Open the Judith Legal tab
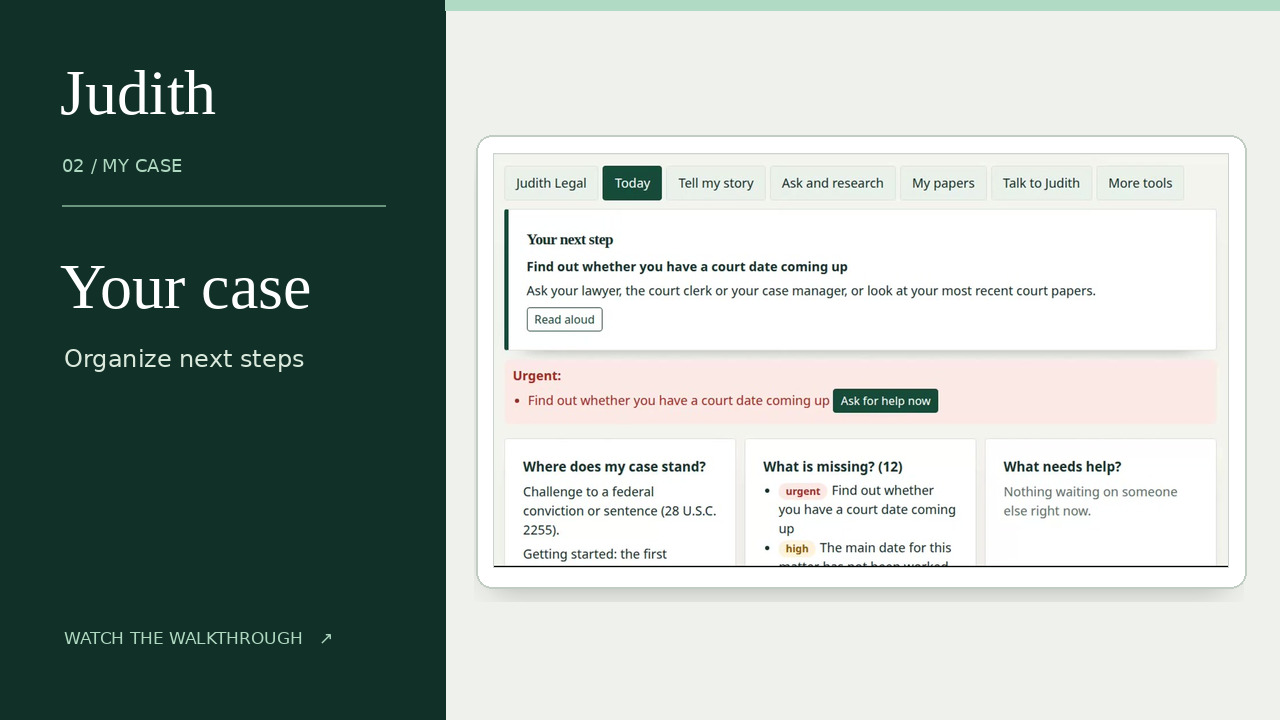Screen dimensions: 1280x720 click(x=551, y=183)
